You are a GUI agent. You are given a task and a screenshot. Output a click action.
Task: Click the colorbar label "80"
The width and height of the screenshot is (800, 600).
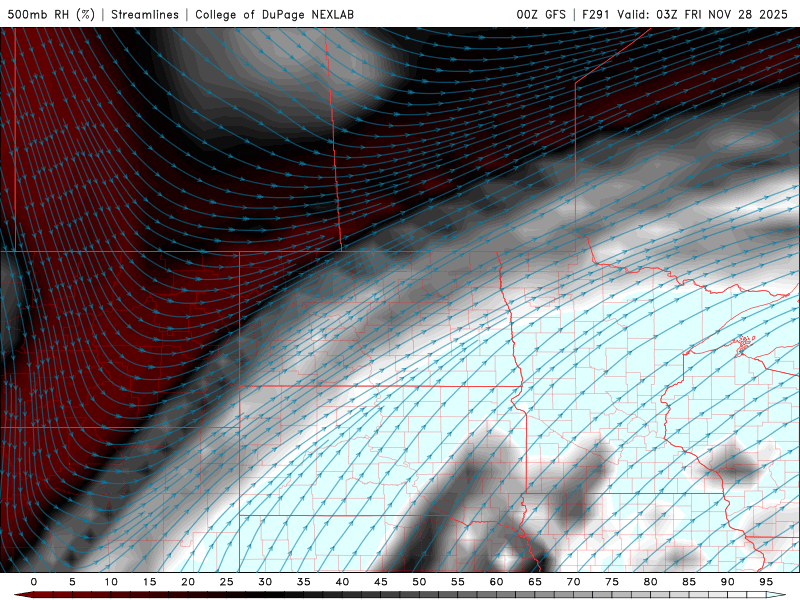coord(651,582)
